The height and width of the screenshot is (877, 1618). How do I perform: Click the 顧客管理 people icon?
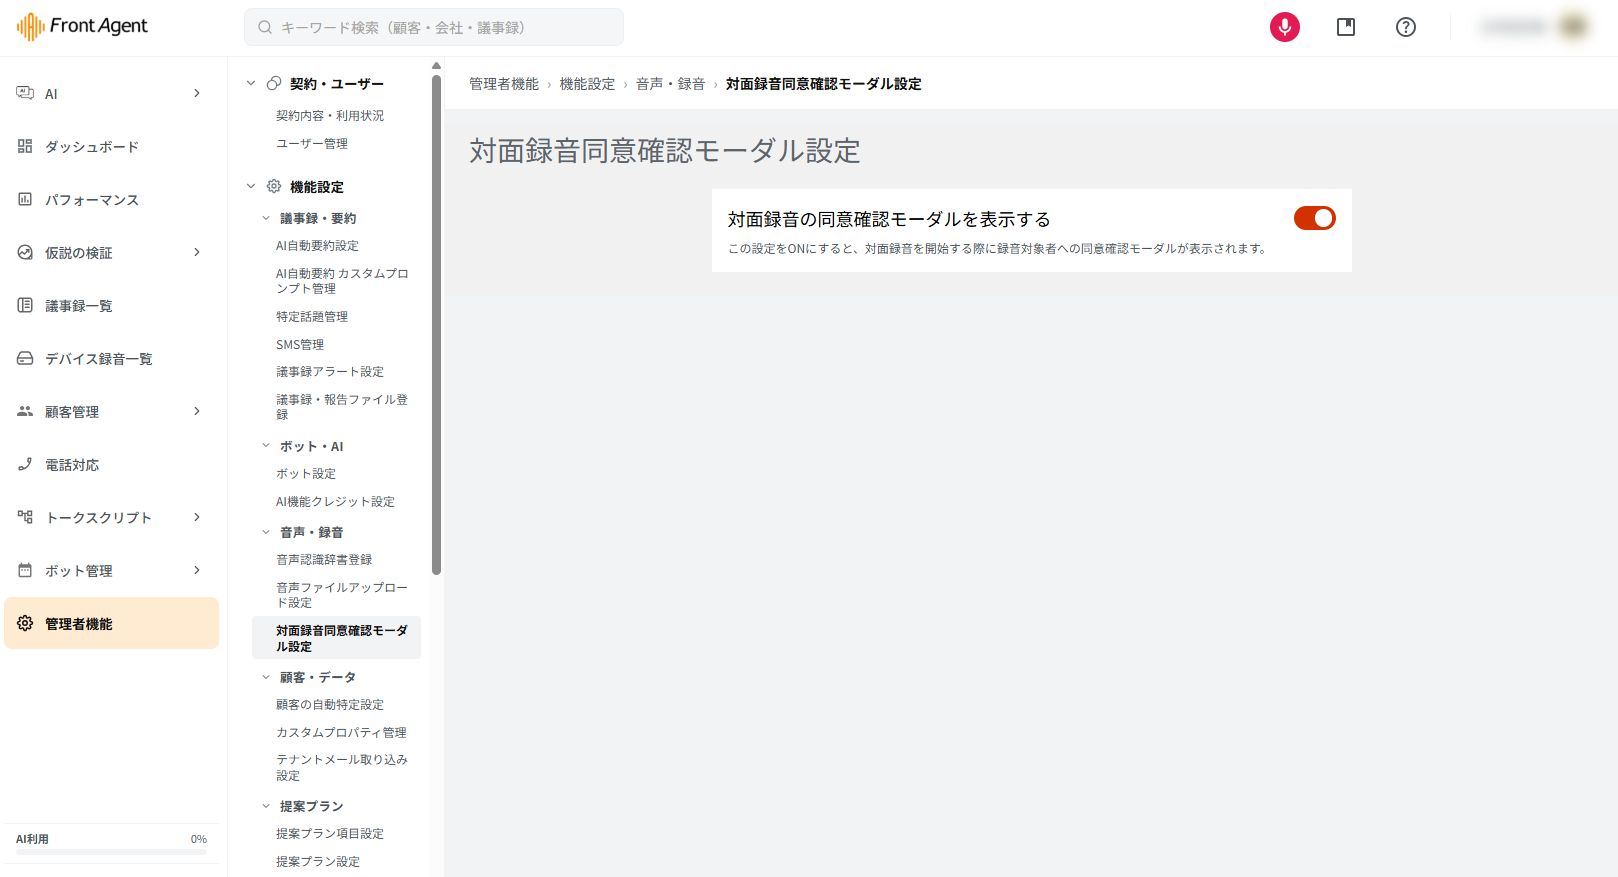click(25, 411)
